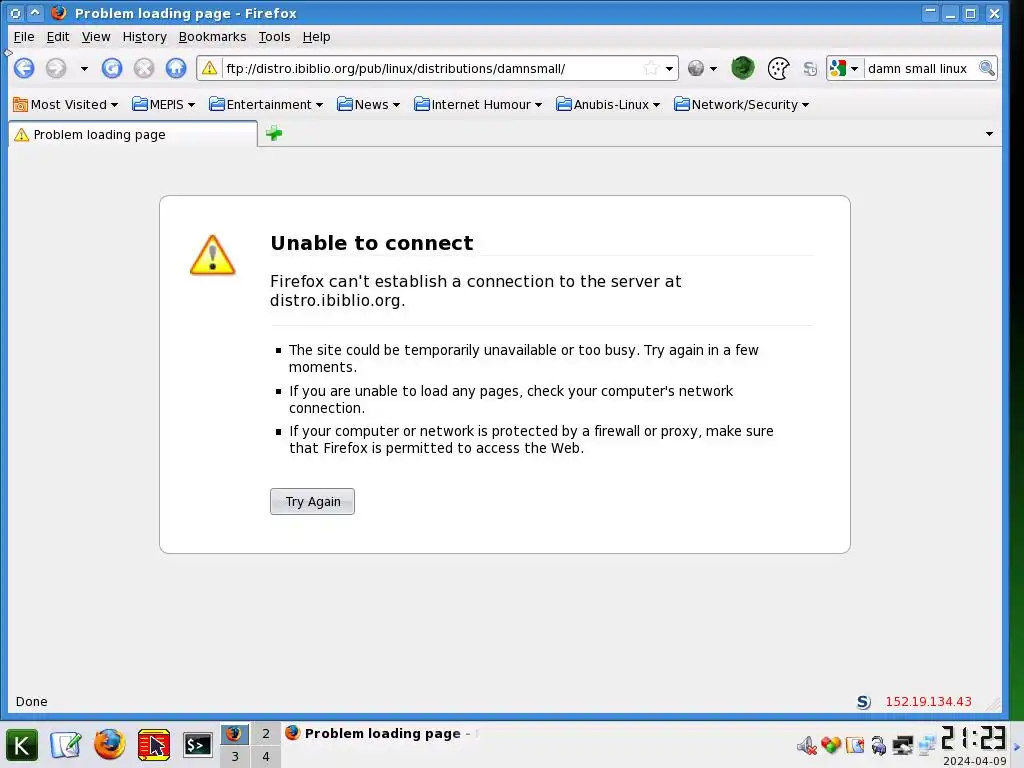Switch to virtual desktop 4
Viewport: 1024px width, 768px height.
pyautogui.click(x=266, y=757)
